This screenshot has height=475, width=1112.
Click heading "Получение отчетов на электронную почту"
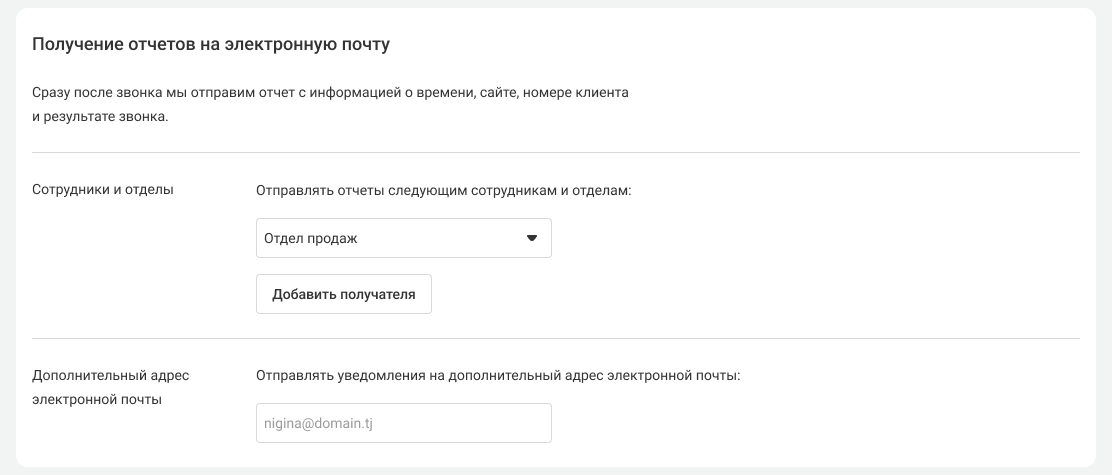tap(211, 44)
